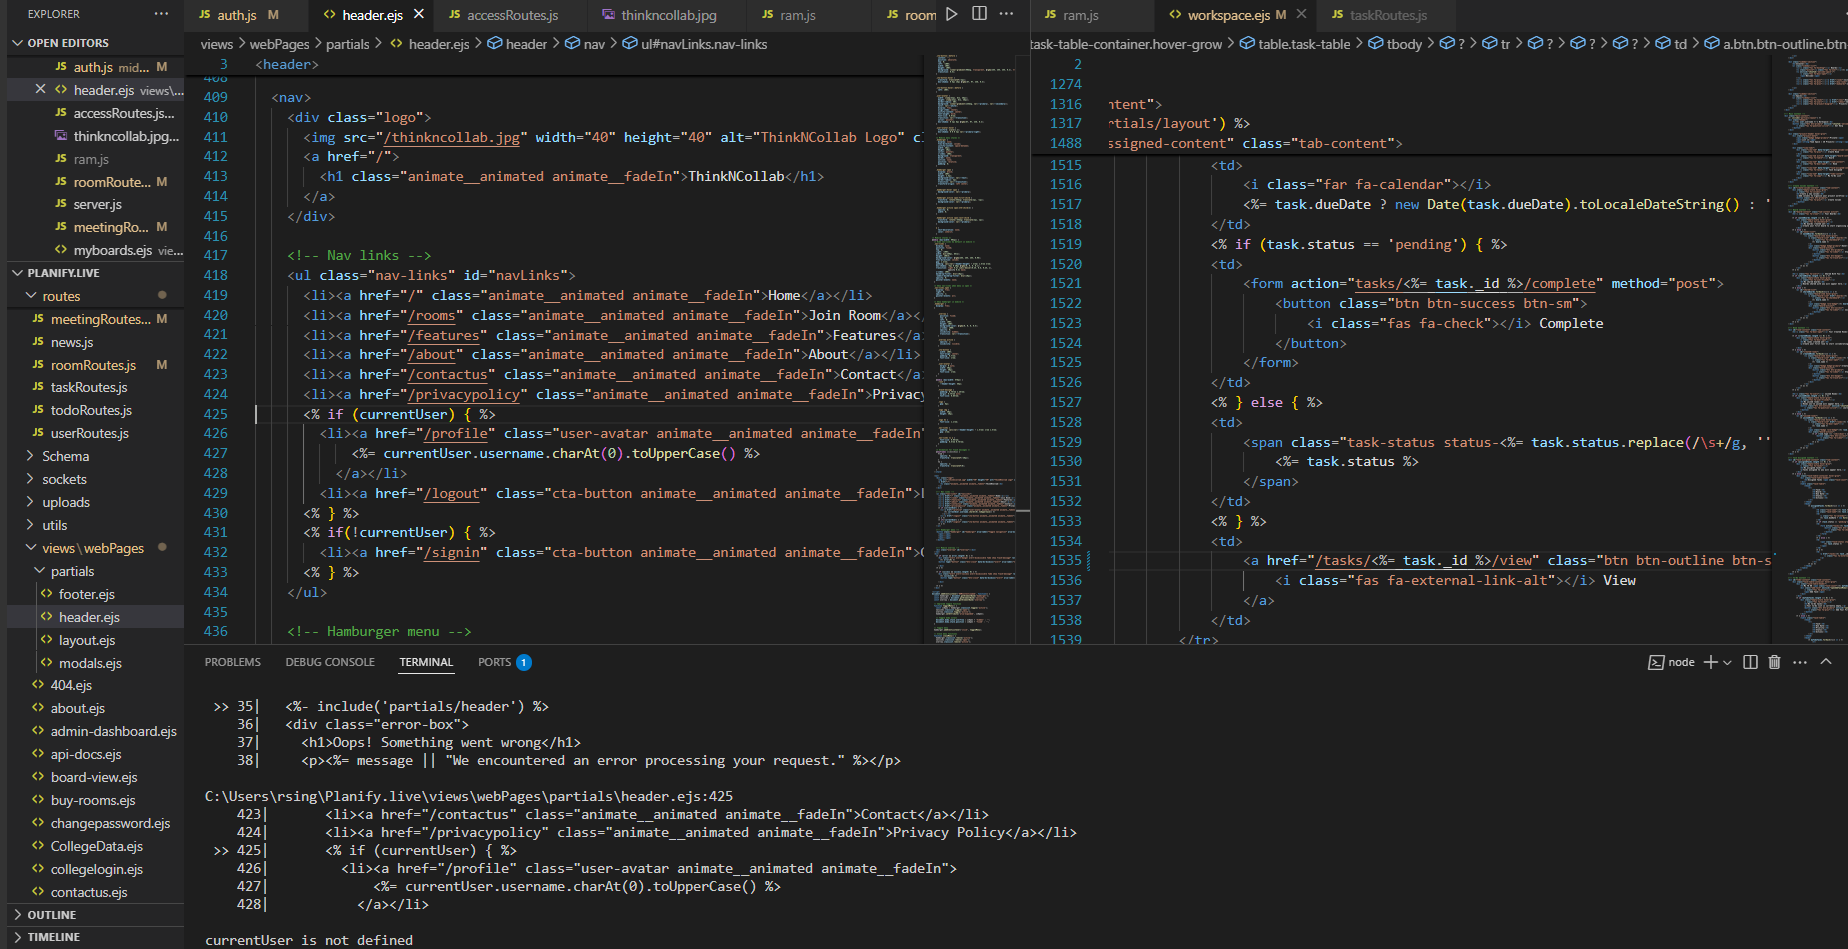
Task: Open contactus.ejs in the explorer
Action: pyautogui.click(x=96, y=892)
